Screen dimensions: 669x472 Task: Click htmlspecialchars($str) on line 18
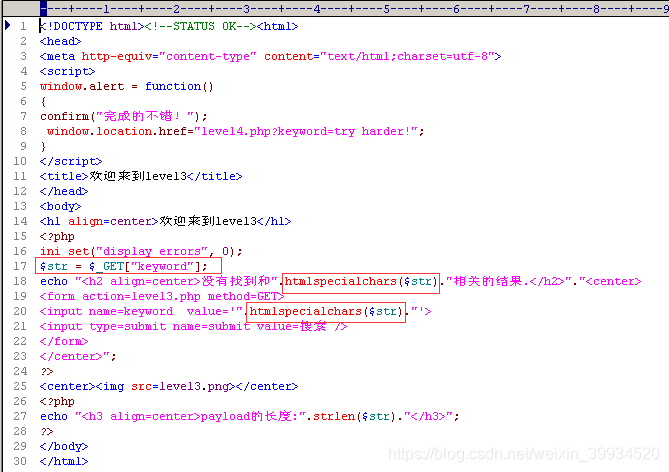click(x=361, y=282)
